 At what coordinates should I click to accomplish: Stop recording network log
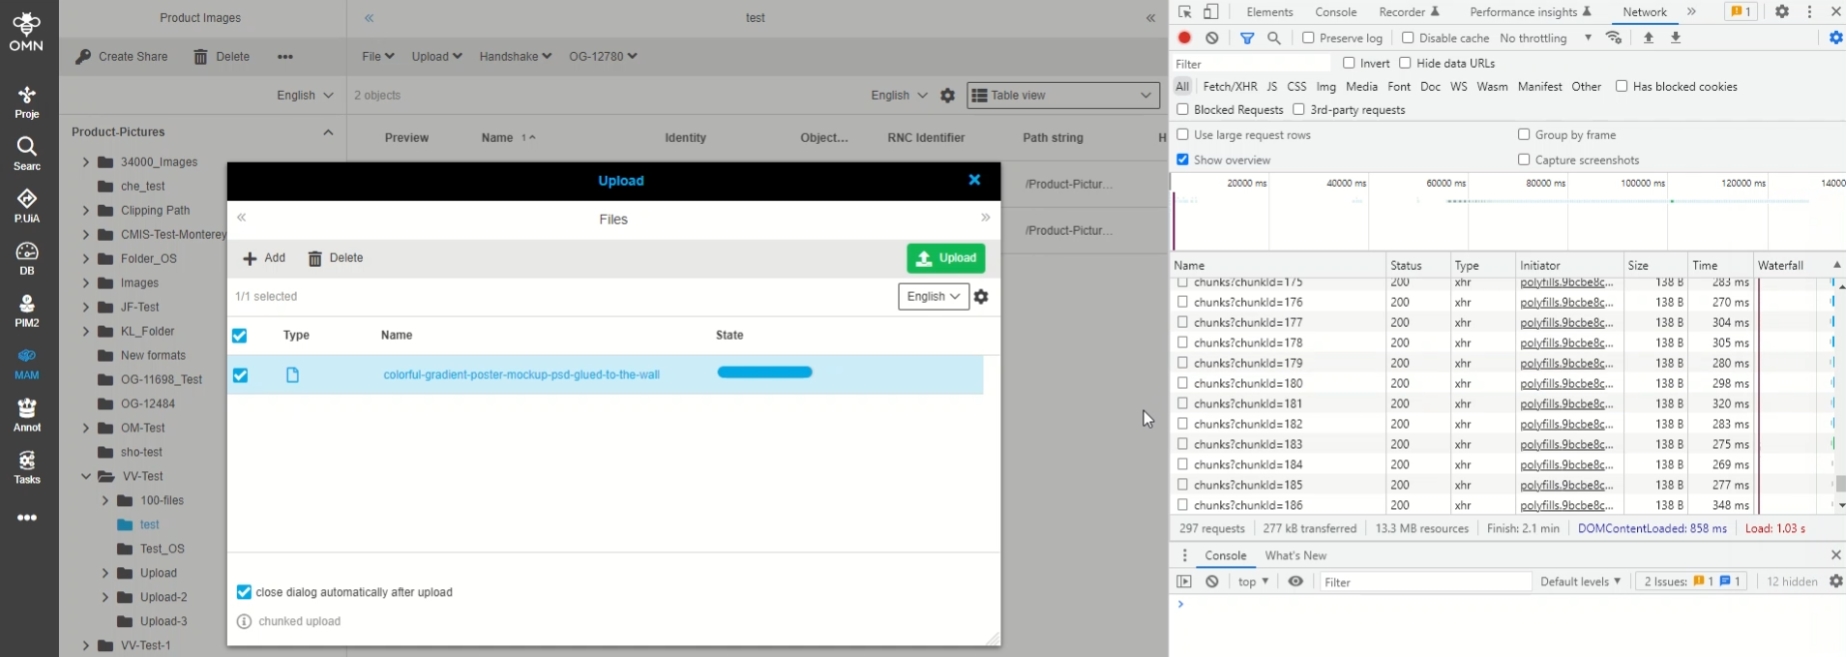[x=1184, y=38]
